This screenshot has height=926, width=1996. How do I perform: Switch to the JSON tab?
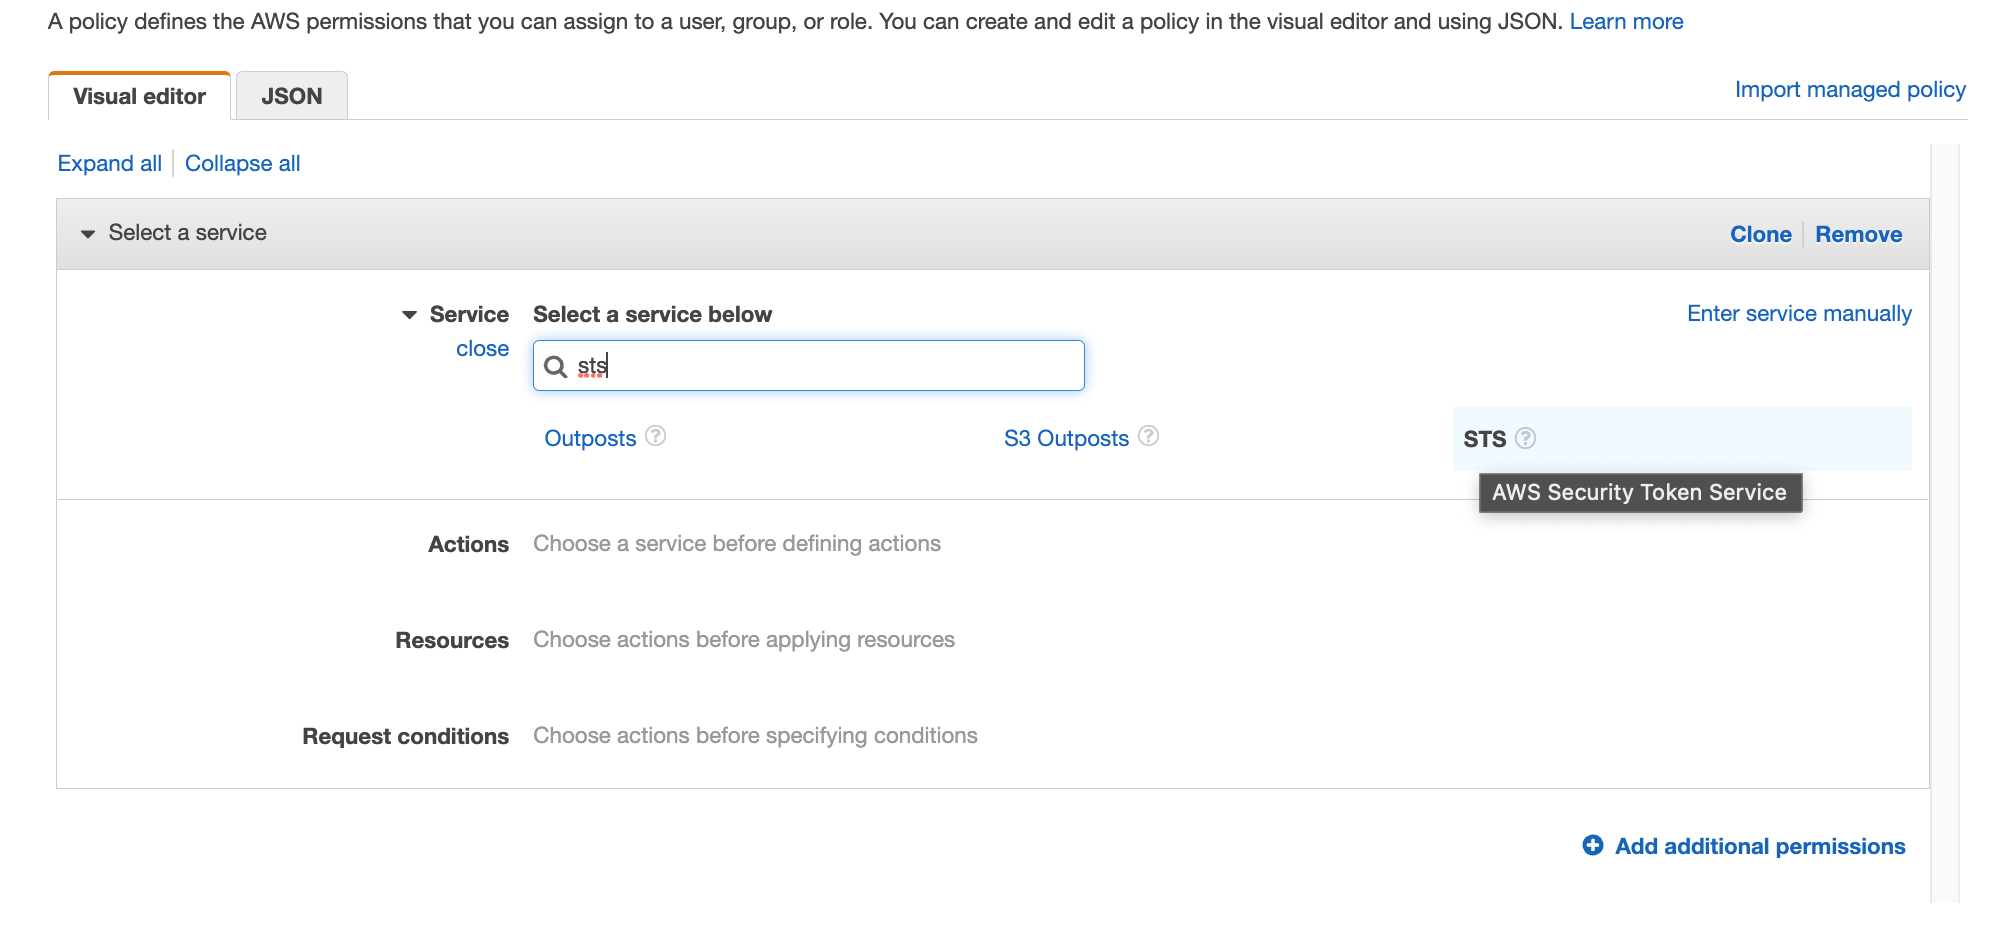tap(291, 95)
